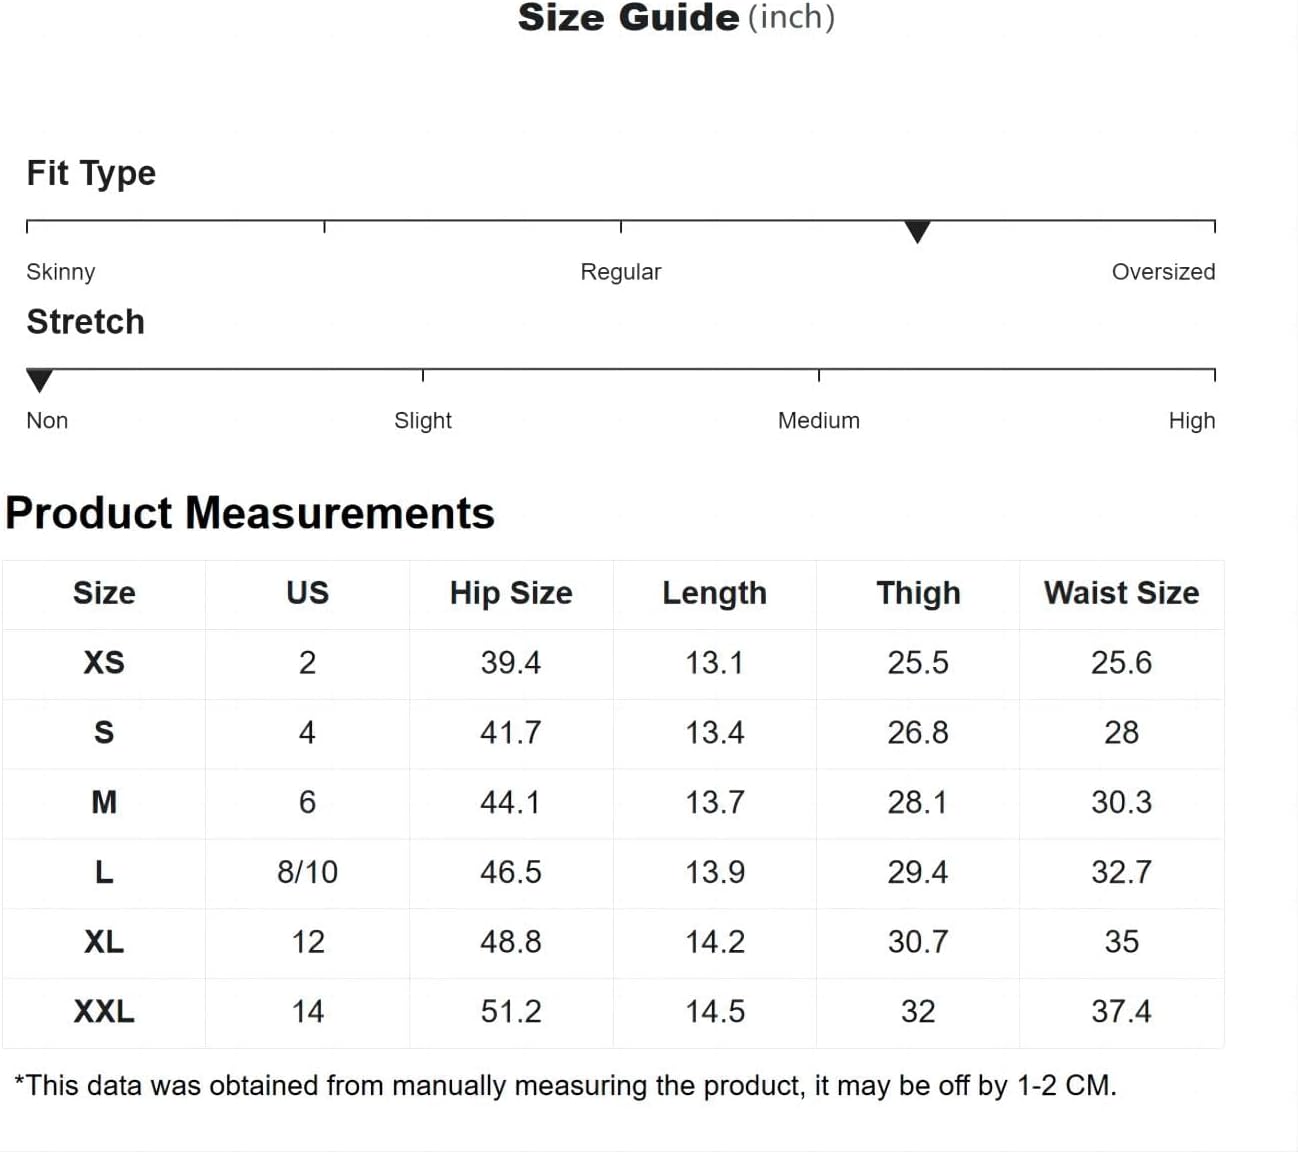Click the XL row waist value 35
Screen dimensions: 1298x1152
[1121, 942]
